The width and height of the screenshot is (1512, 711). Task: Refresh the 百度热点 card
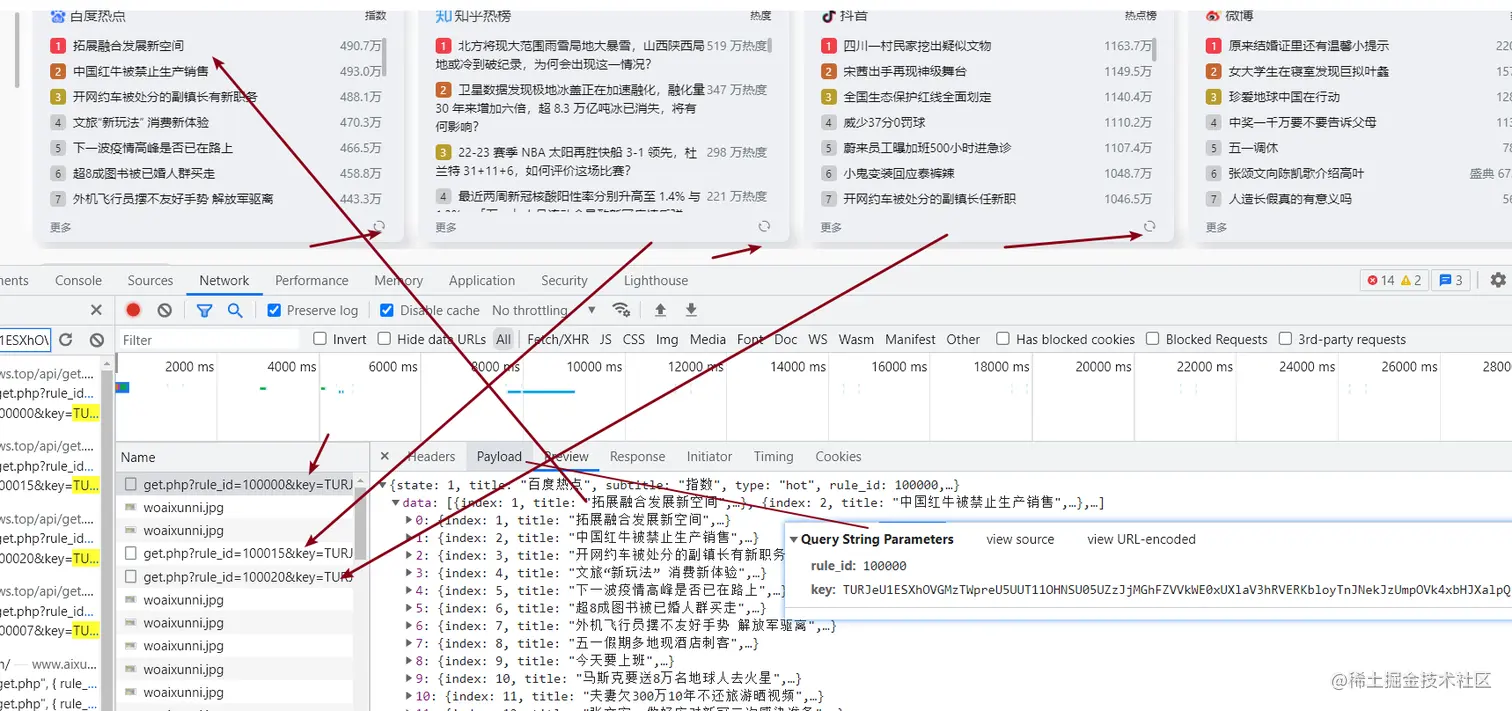379,227
